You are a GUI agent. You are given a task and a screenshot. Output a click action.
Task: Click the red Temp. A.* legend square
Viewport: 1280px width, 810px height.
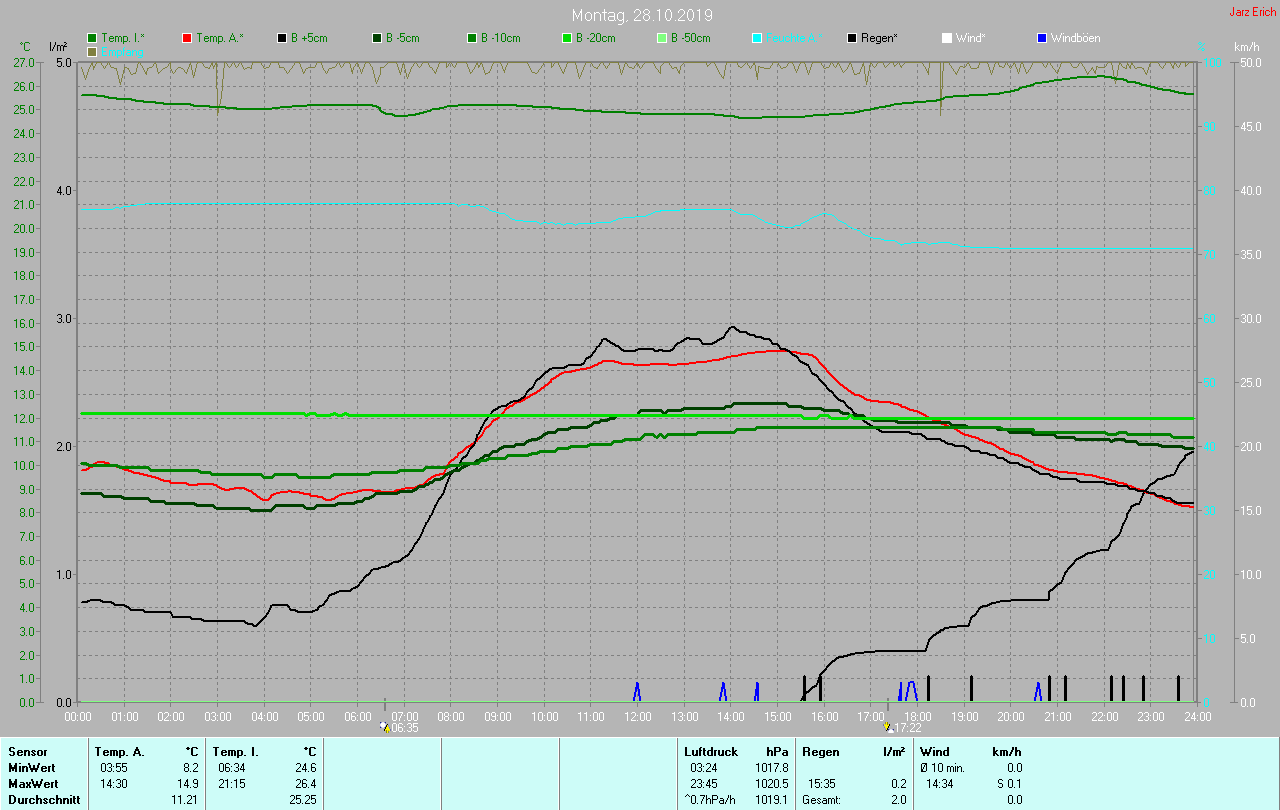[188, 38]
